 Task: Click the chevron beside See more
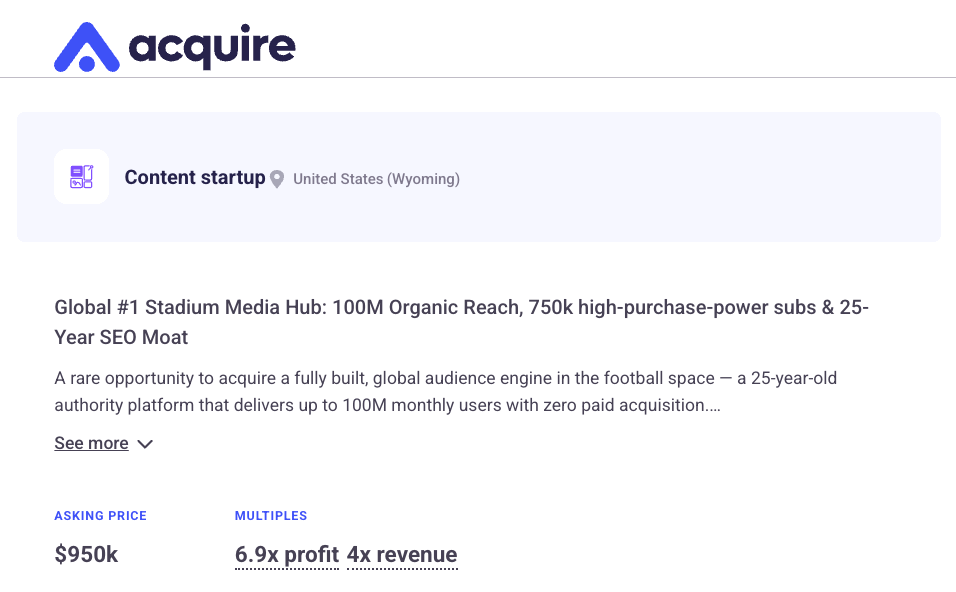pyautogui.click(x=145, y=444)
